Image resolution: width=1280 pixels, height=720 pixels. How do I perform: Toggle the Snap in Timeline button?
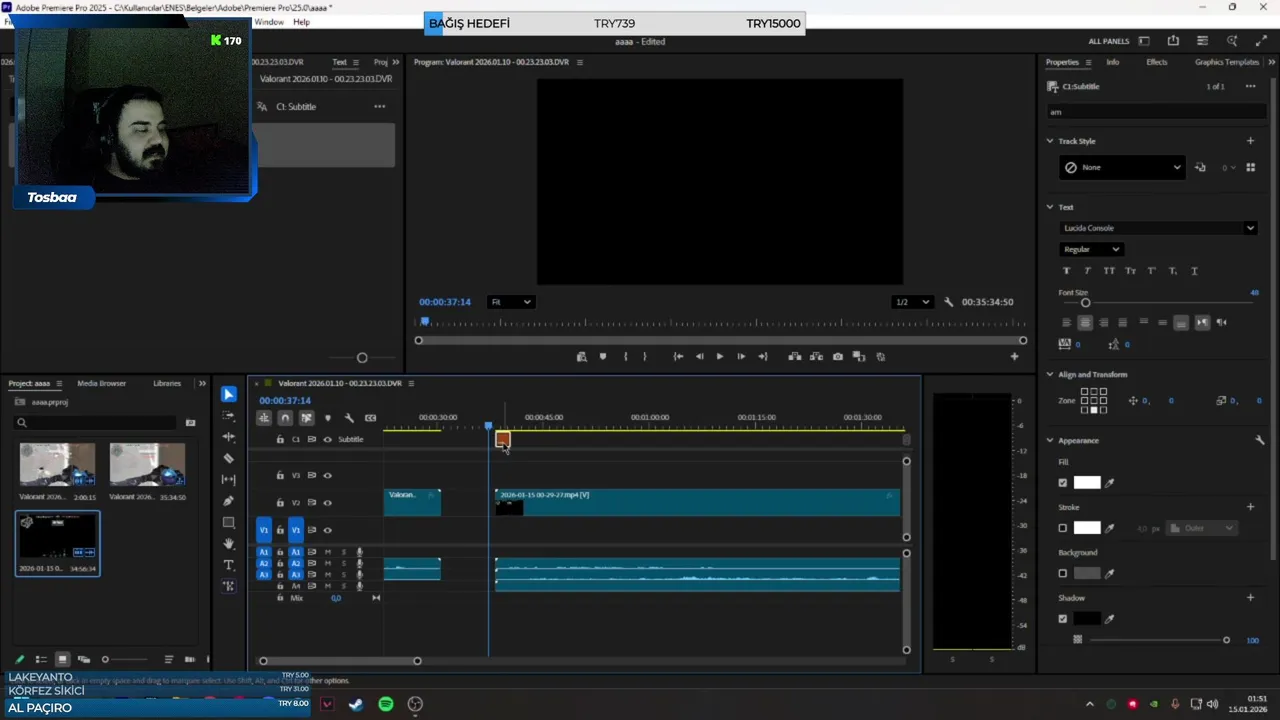pyautogui.click(x=285, y=418)
